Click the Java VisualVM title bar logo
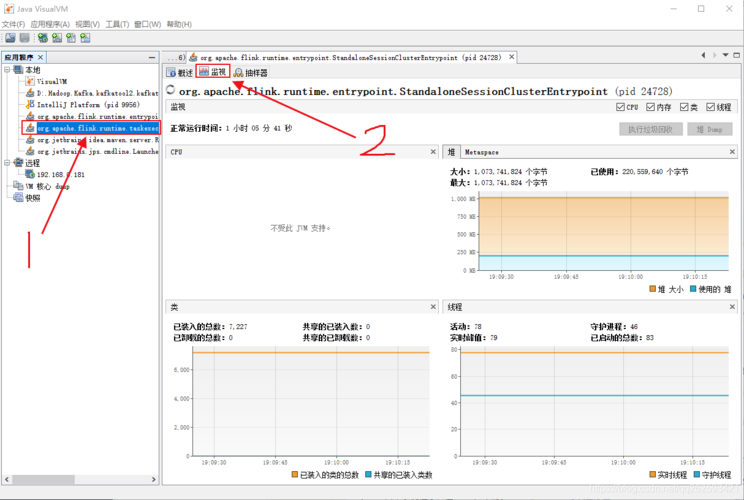 [x=9, y=9]
